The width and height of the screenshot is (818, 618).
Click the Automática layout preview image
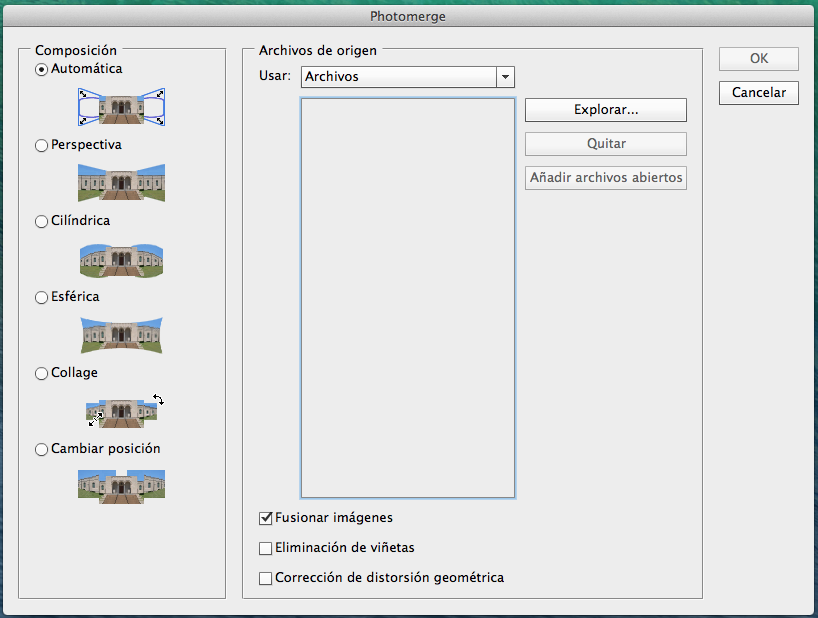[x=122, y=107]
